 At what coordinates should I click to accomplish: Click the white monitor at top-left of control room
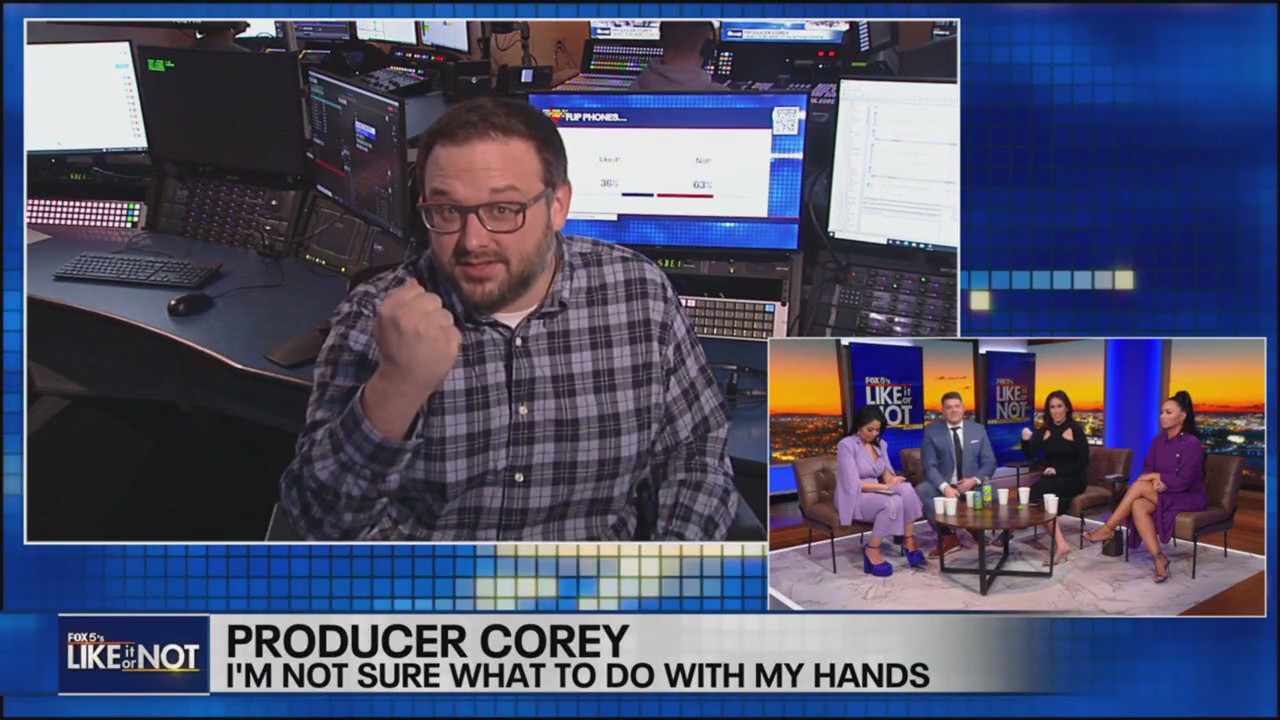[x=85, y=97]
